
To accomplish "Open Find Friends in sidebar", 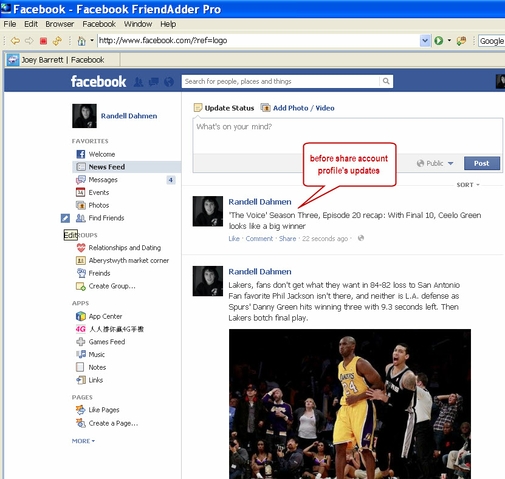I will pyautogui.click(x=106, y=218).
